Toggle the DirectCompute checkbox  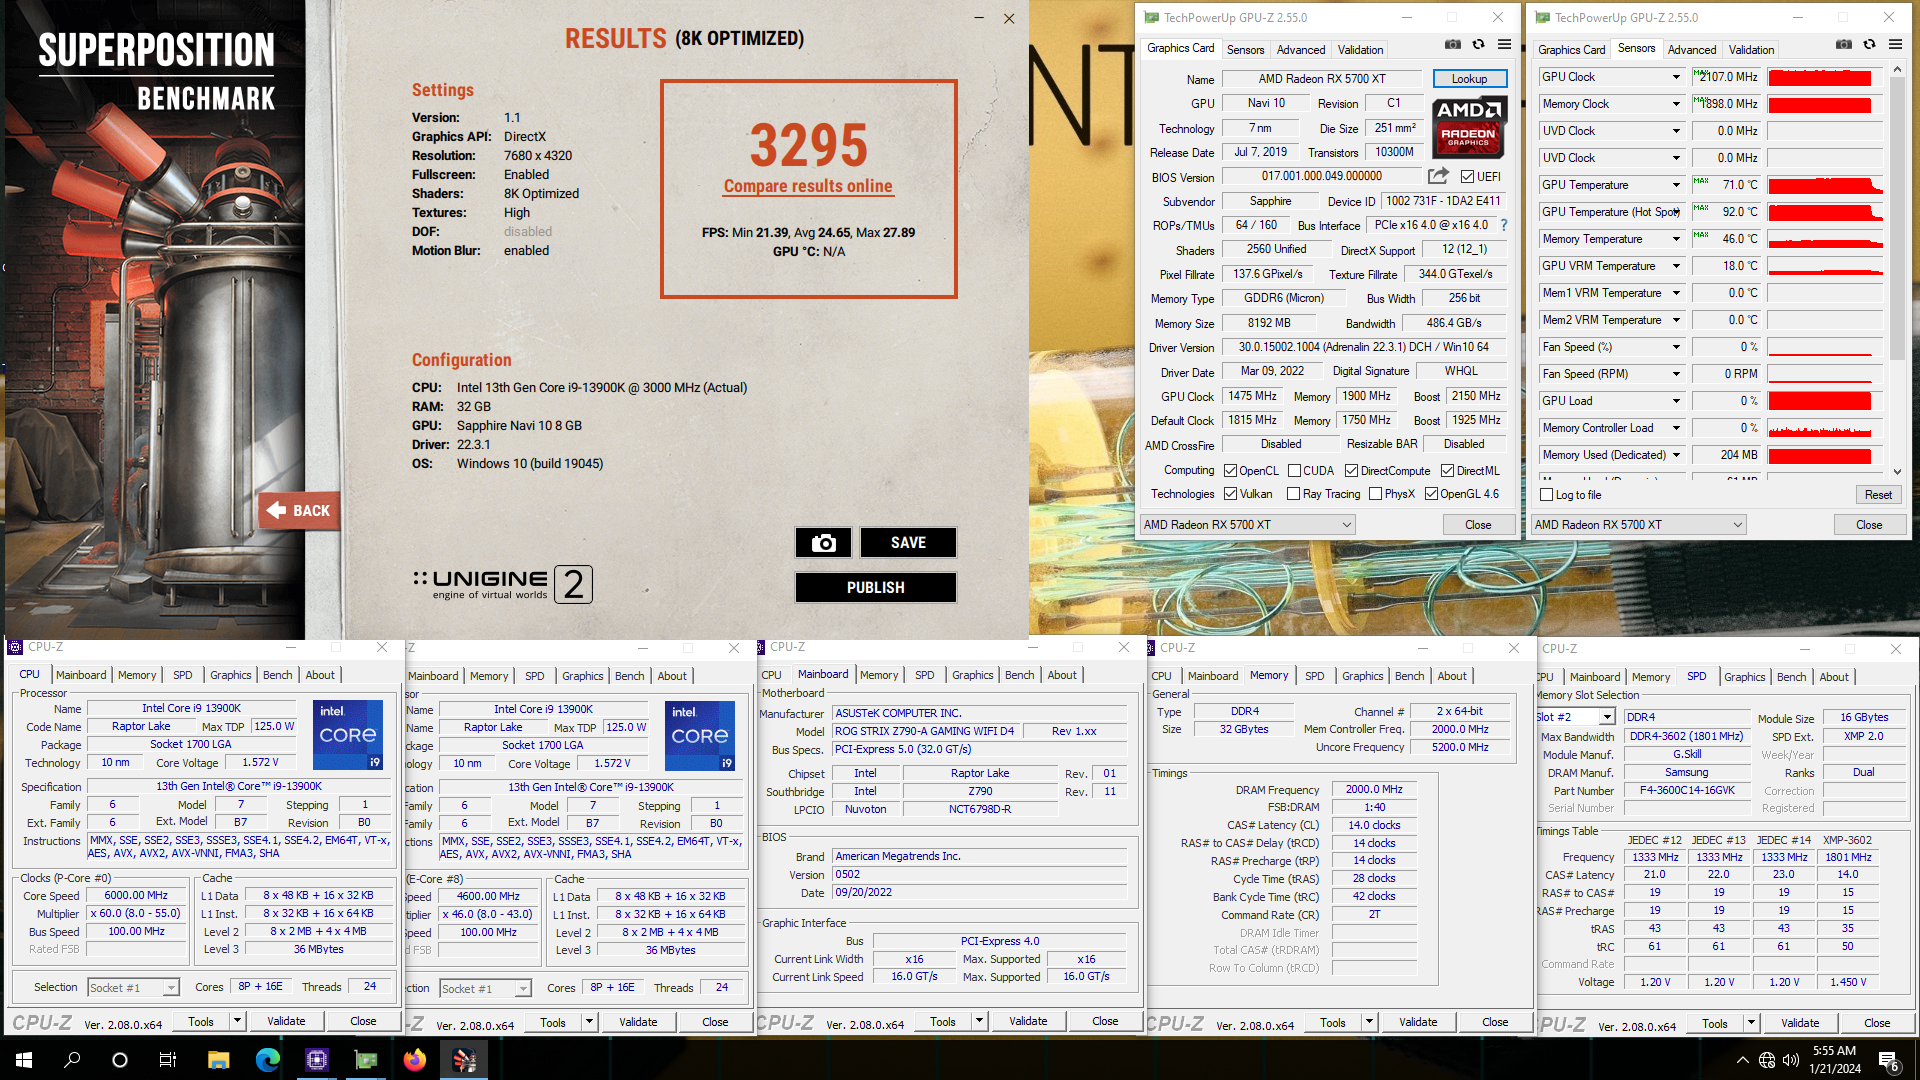(x=1351, y=471)
